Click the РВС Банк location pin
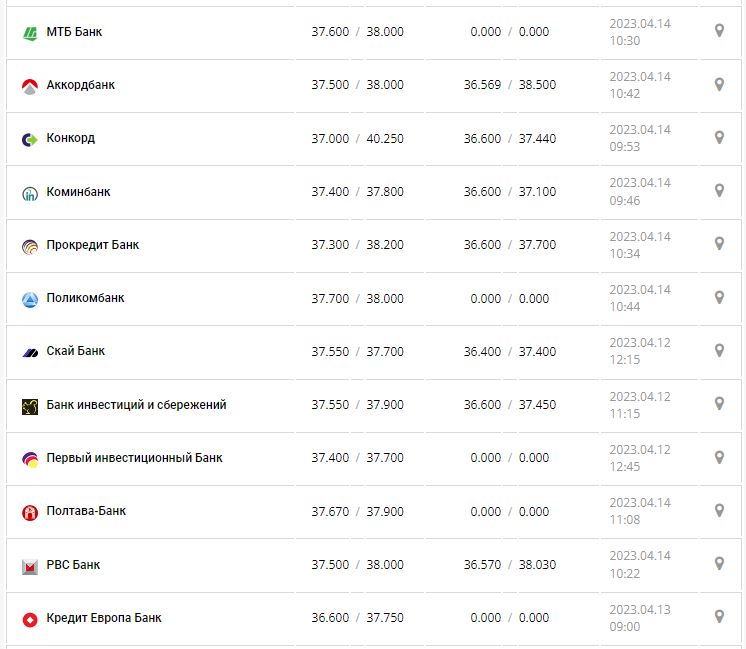This screenshot has height=649, width=746. (x=719, y=564)
